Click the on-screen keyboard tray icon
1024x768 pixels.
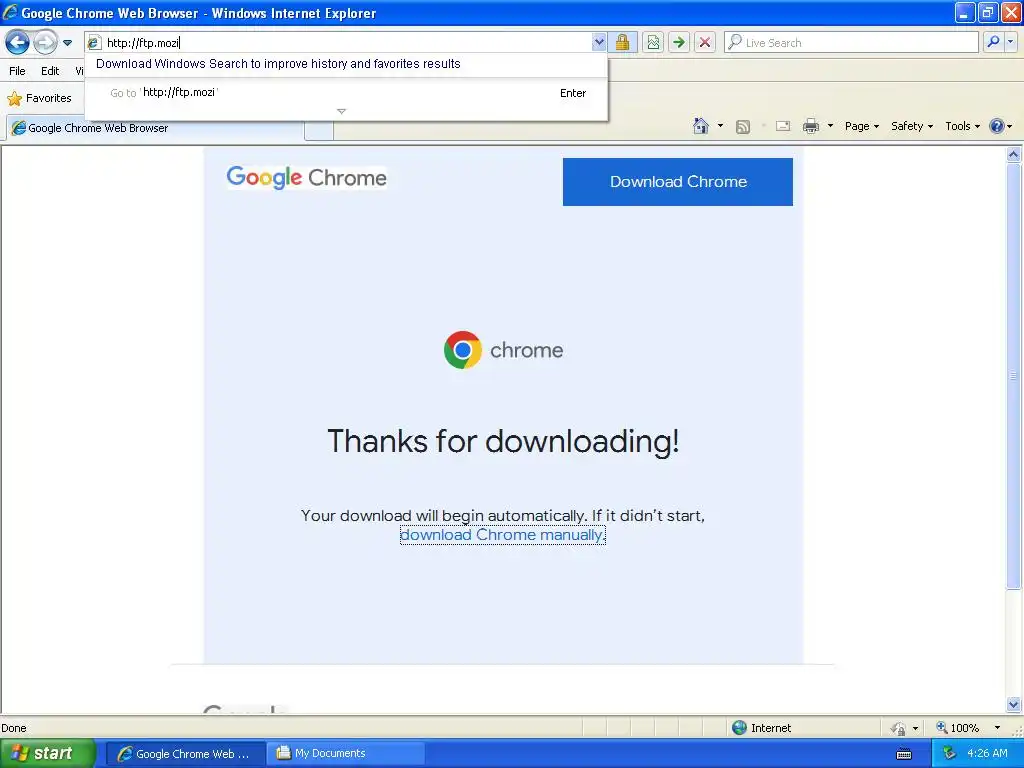(x=904, y=754)
